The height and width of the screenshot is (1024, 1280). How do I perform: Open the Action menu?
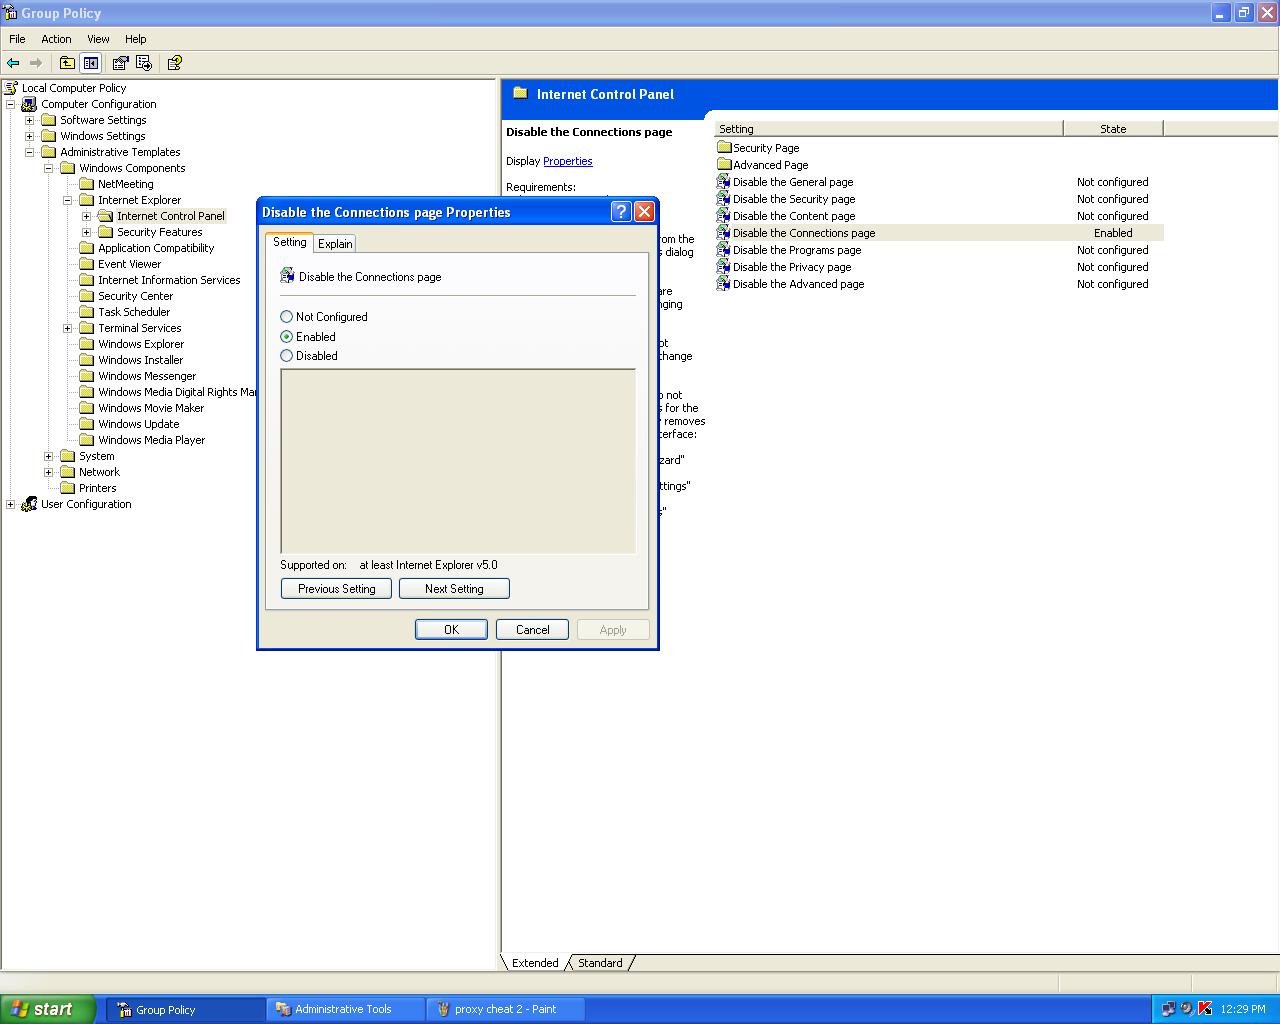tap(56, 39)
